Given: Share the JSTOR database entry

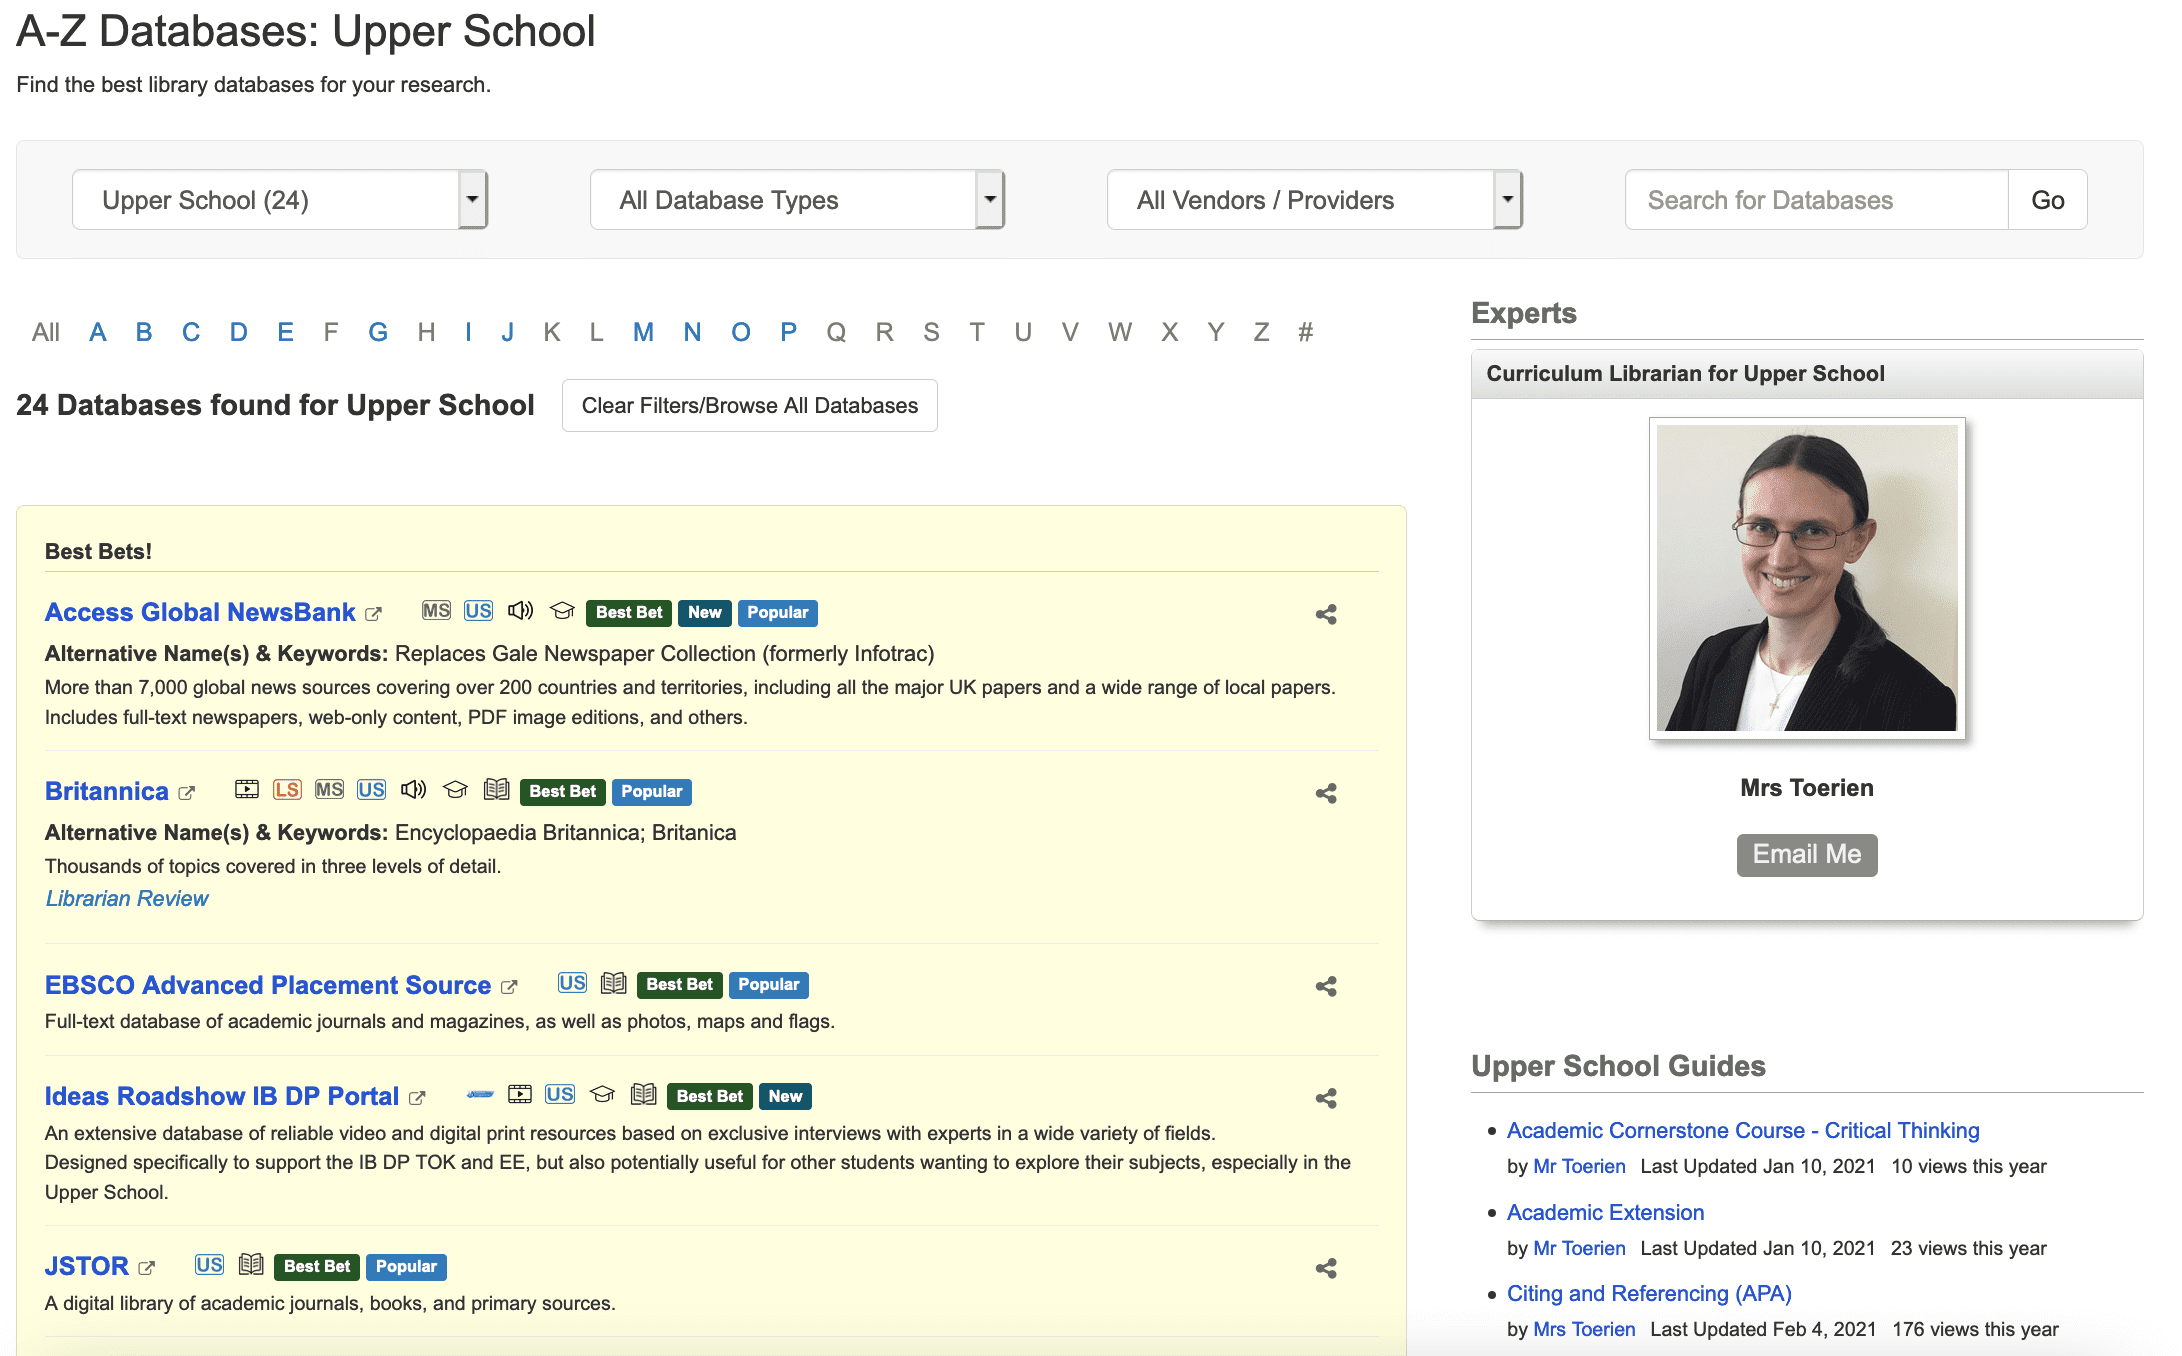Looking at the screenshot, I should pyautogui.click(x=1326, y=1268).
